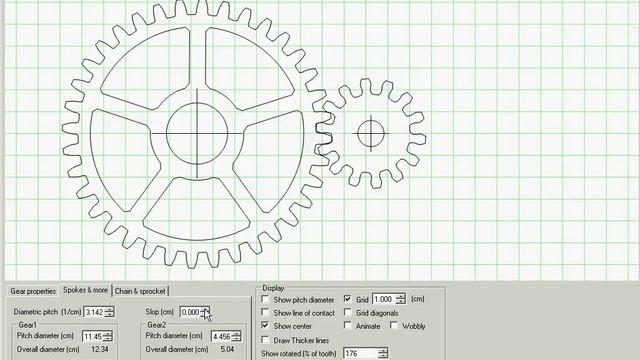Click the Show rotated (% of tooth) label
The height and width of the screenshot is (360, 640).
pyautogui.click(x=299, y=353)
